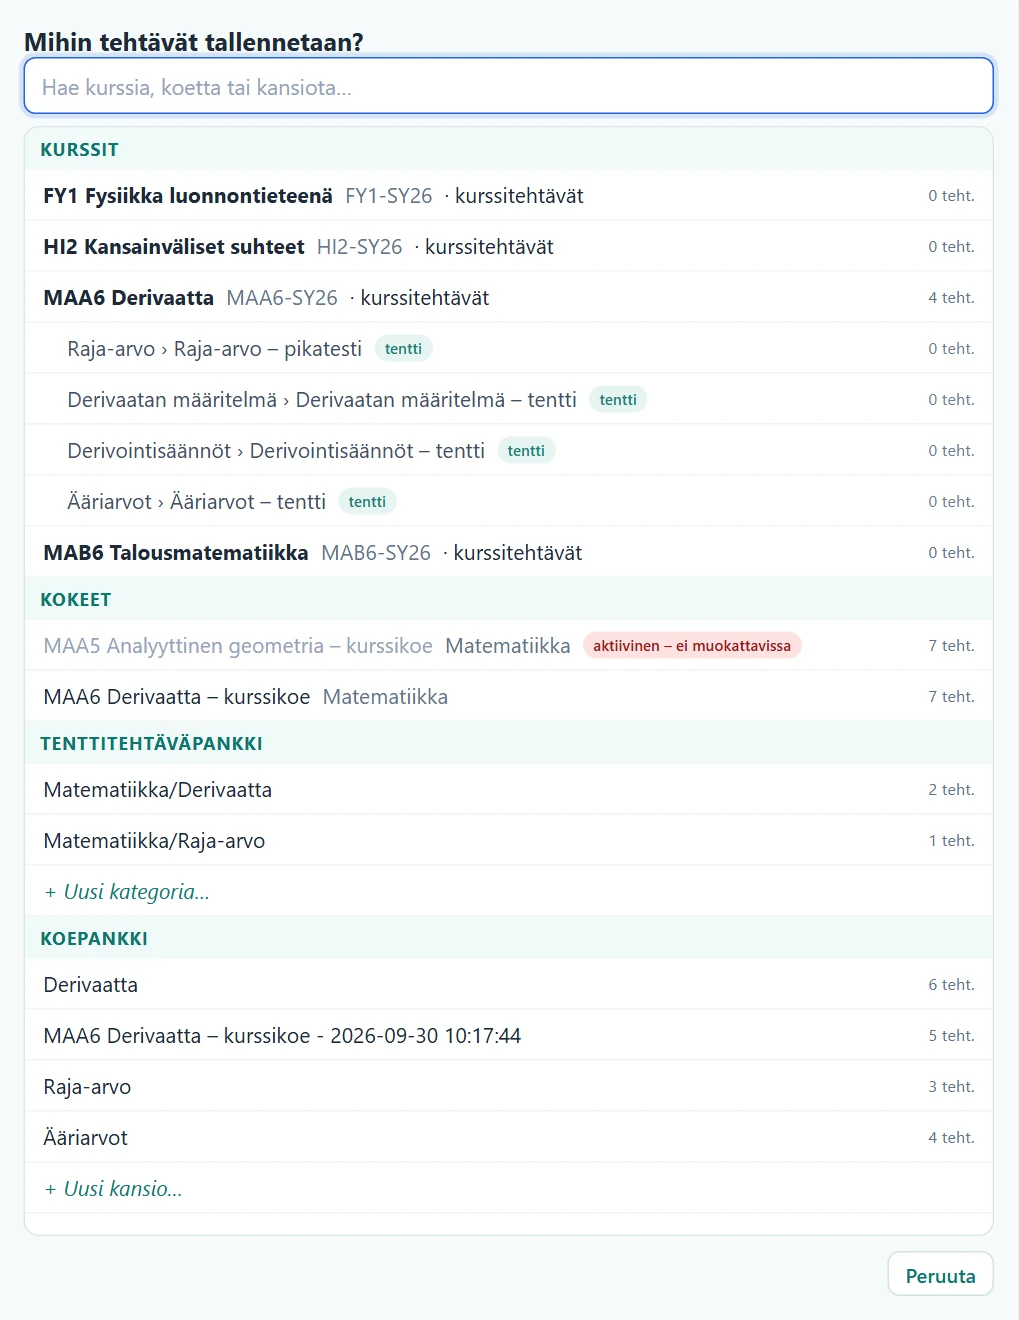This screenshot has height=1320, width=1019.
Task: Select Derivaatta folder in Koepankki
Action: [x=508, y=984]
